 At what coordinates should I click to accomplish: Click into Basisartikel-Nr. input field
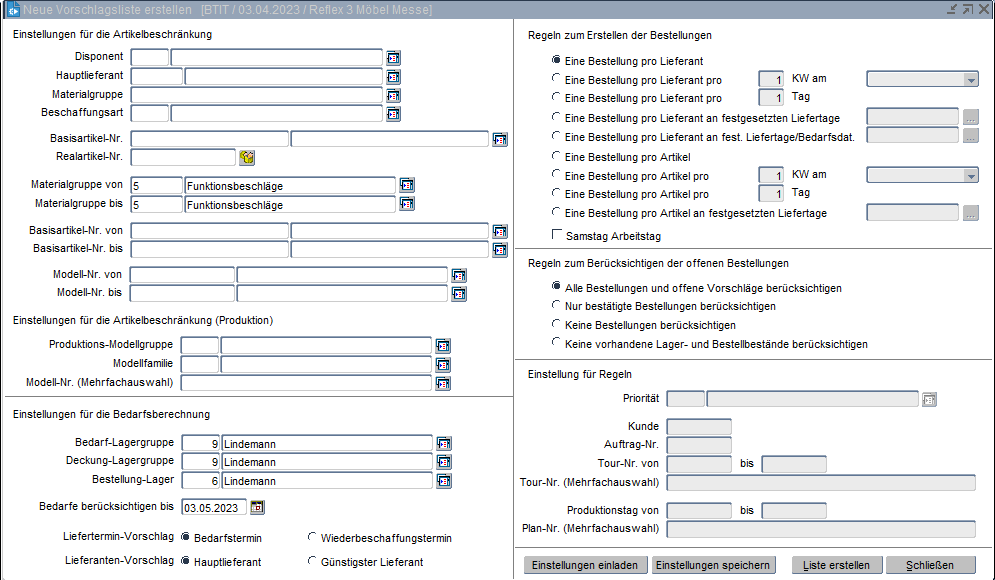point(209,139)
